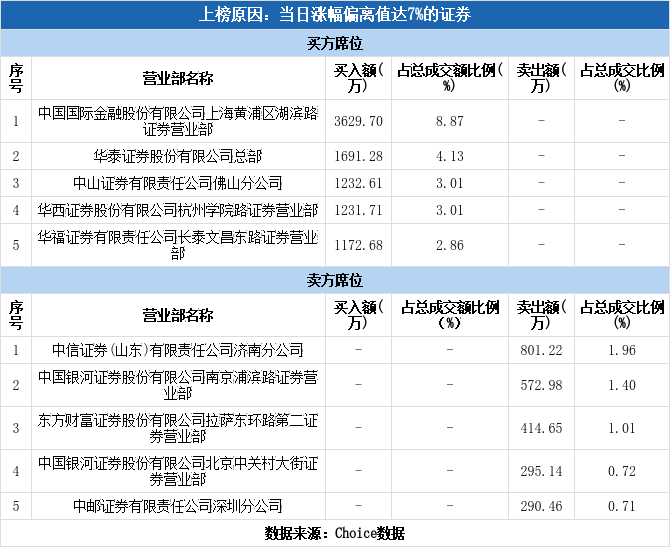
Task: Select sell ratio 0.71
Action: [x=622, y=506]
